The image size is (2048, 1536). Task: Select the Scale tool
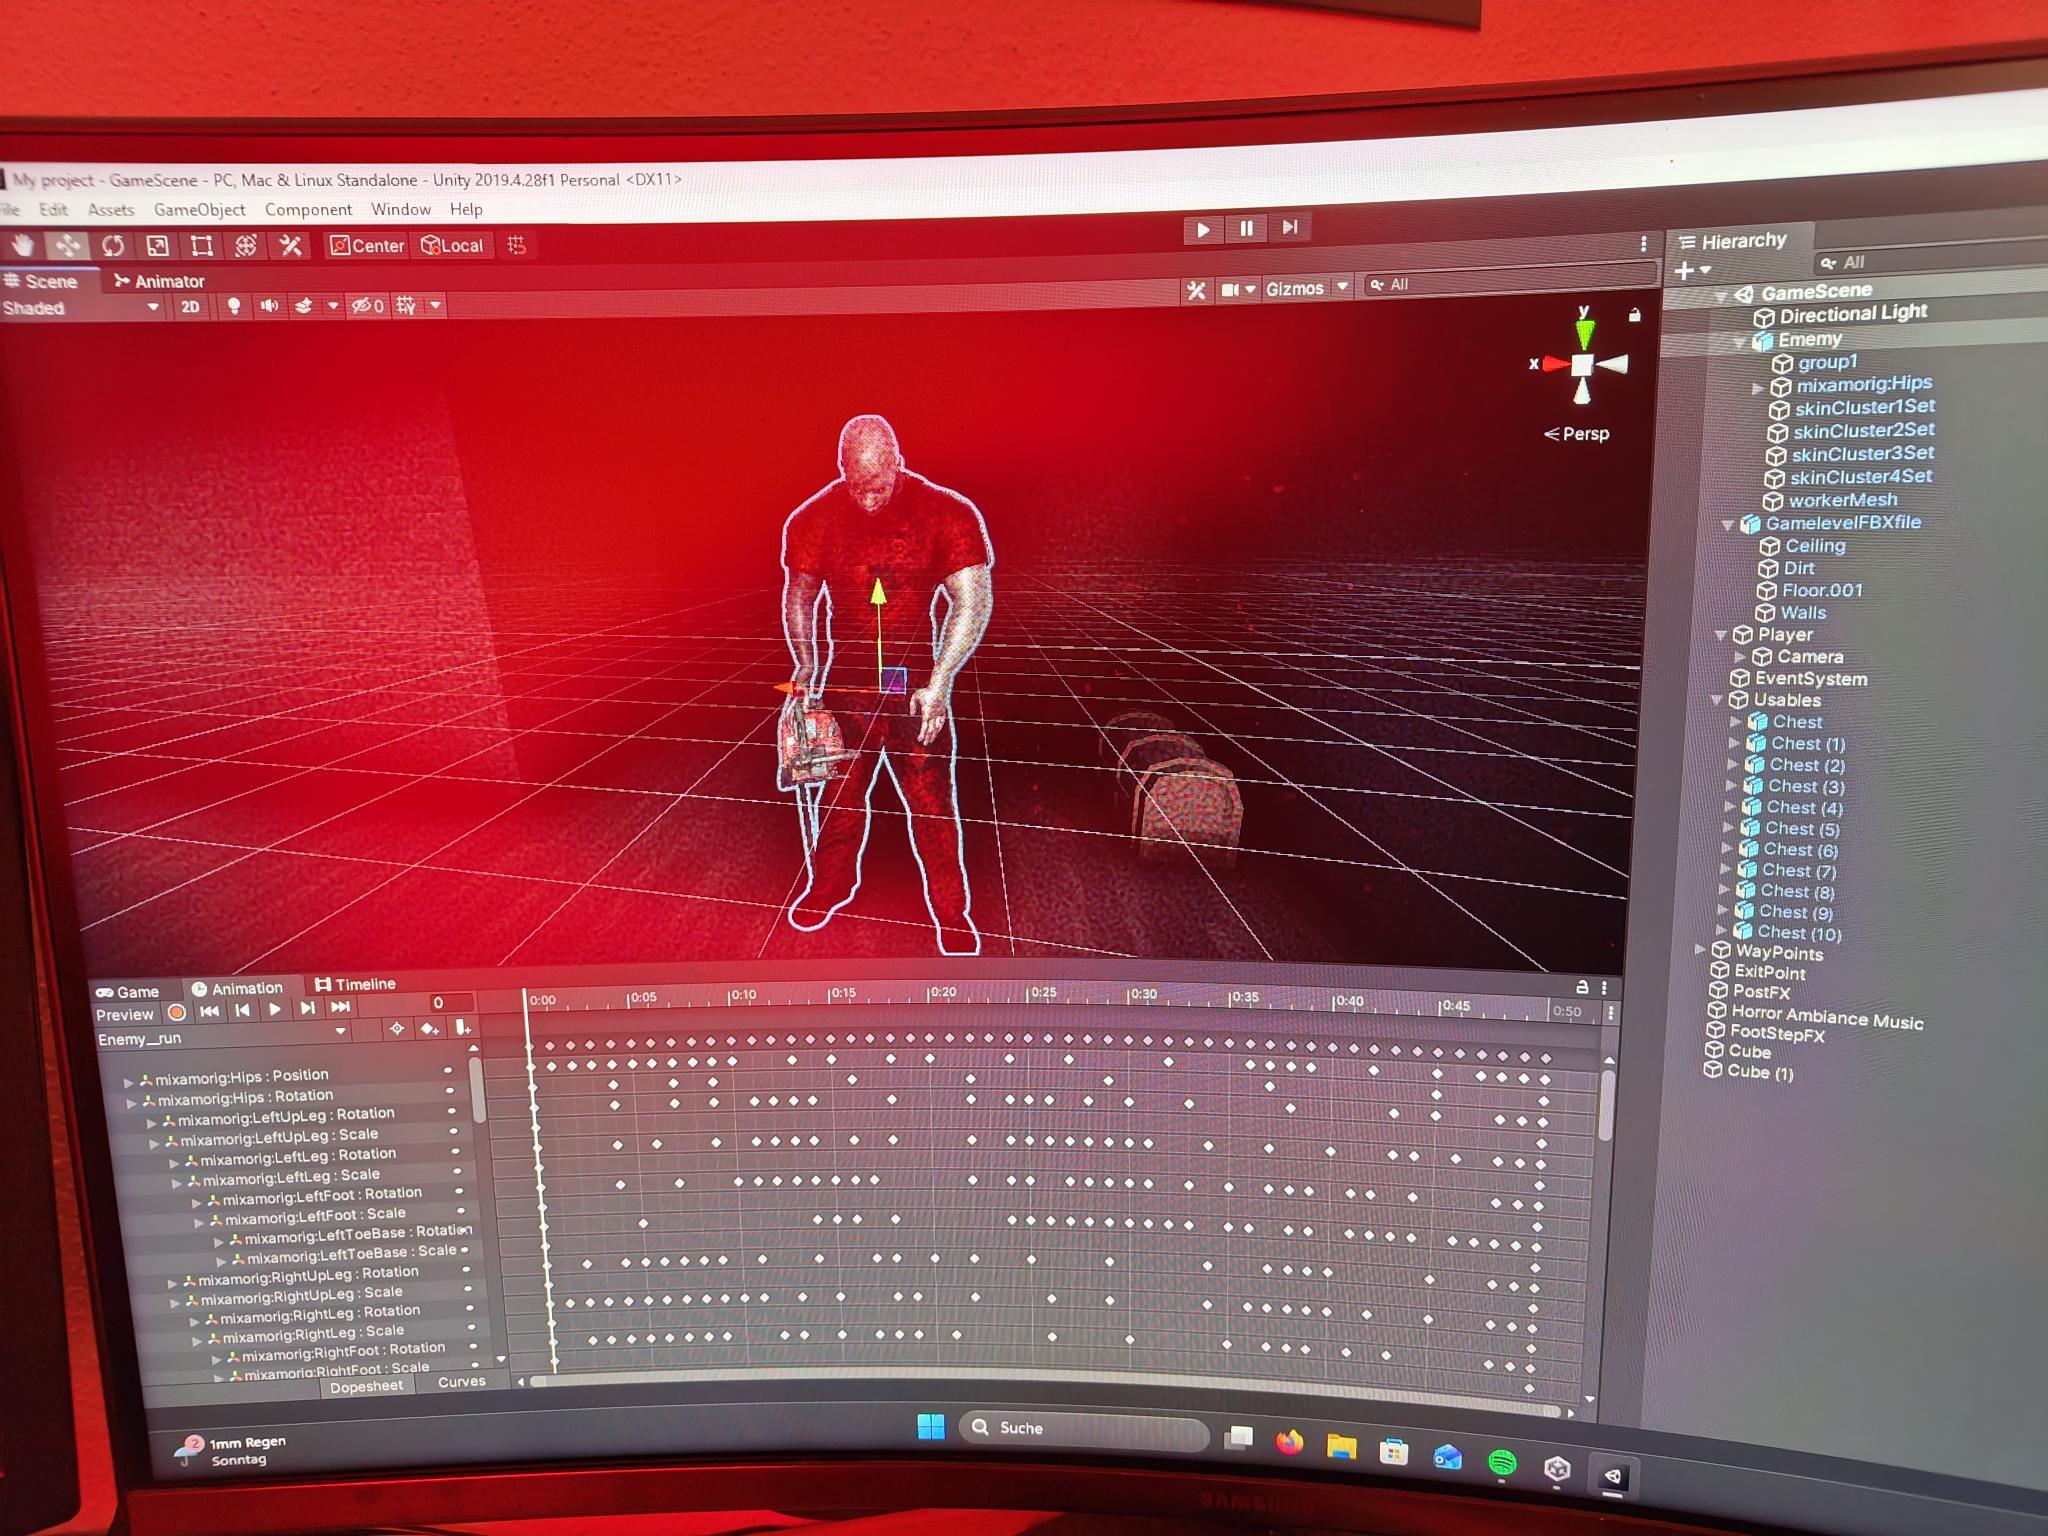pyautogui.click(x=157, y=245)
